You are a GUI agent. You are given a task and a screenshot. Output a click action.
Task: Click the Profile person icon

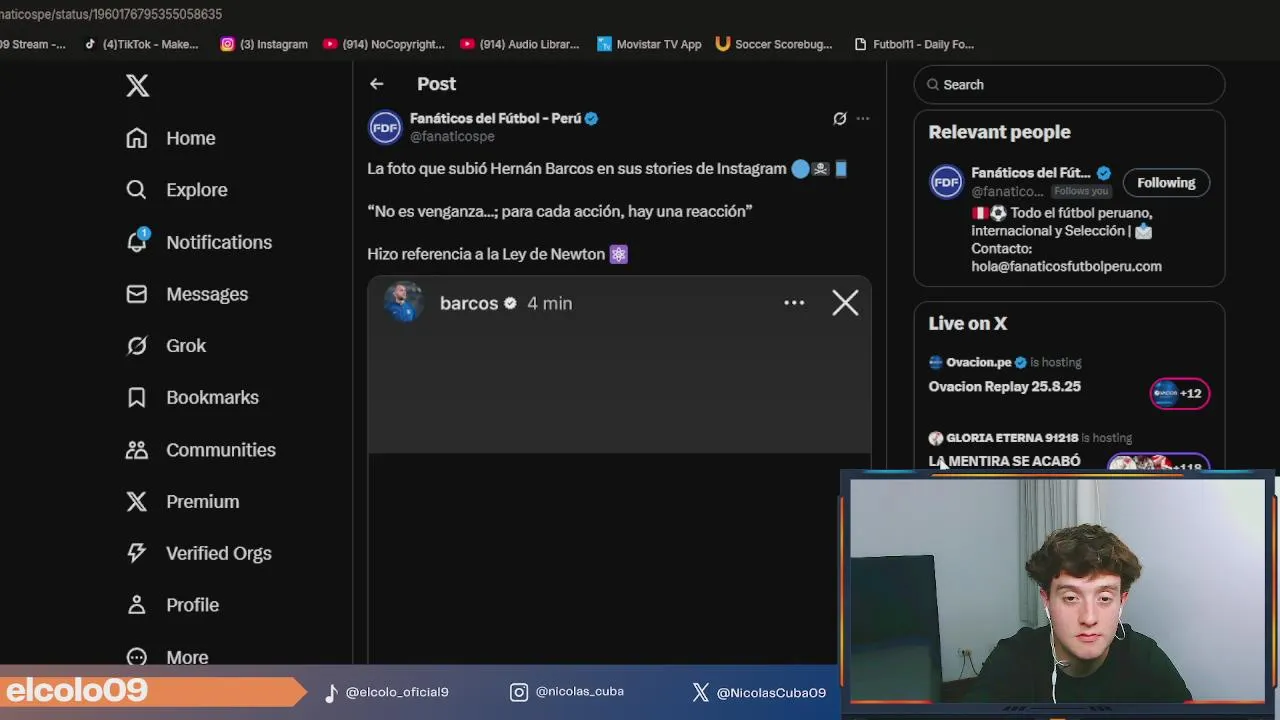tap(137, 605)
